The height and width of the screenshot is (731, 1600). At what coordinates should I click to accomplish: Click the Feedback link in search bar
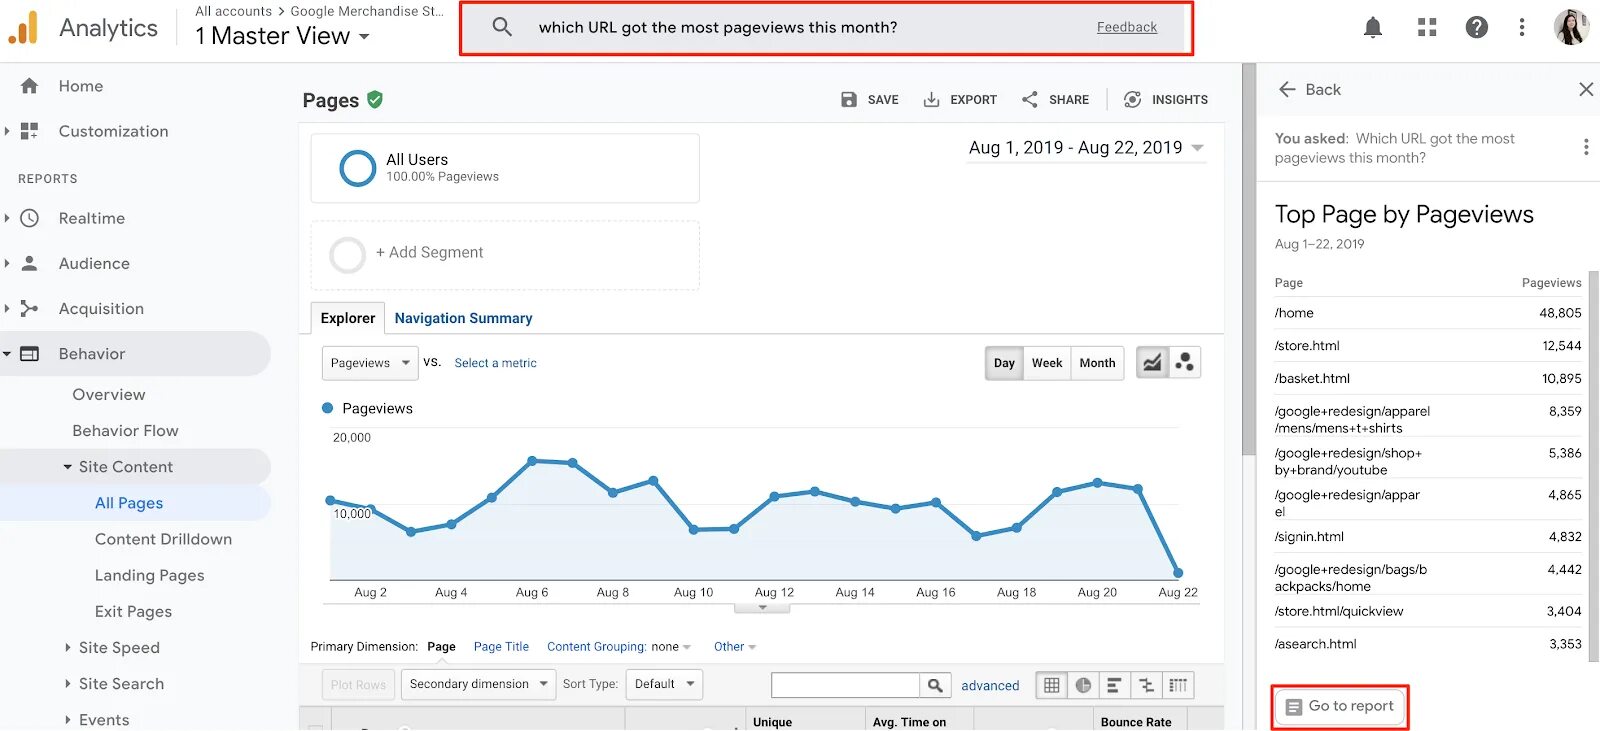click(x=1127, y=27)
